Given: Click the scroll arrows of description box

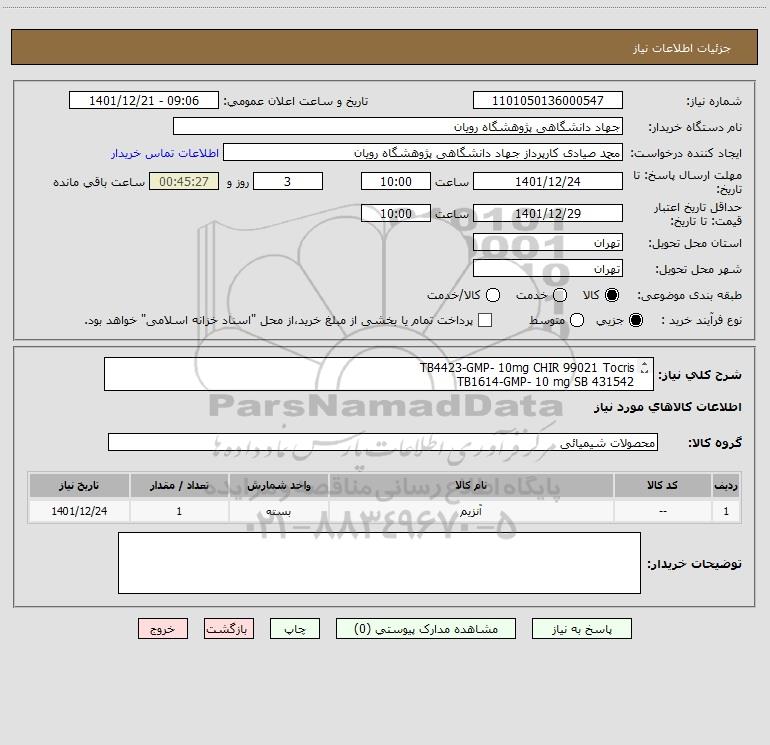Looking at the screenshot, I should tap(645, 367).
